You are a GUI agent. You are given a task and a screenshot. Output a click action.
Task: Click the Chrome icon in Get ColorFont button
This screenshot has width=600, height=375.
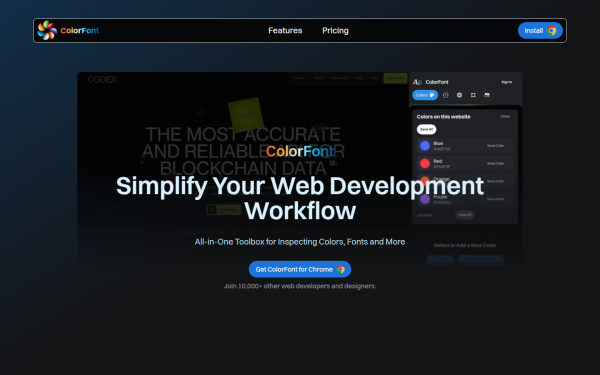(x=341, y=269)
